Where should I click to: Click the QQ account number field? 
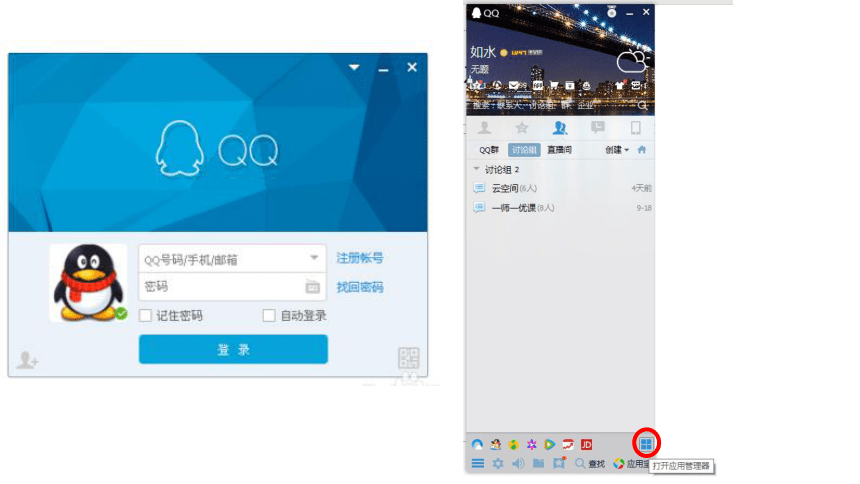click(x=233, y=259)
